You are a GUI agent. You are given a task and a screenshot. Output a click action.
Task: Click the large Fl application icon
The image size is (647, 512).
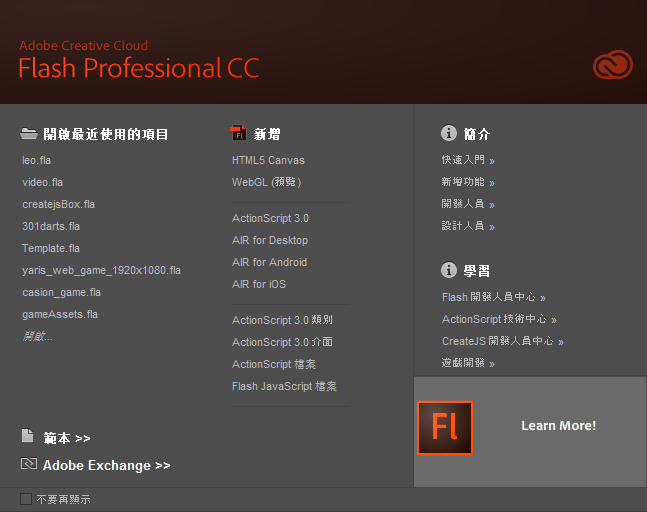tap(445, 428)
